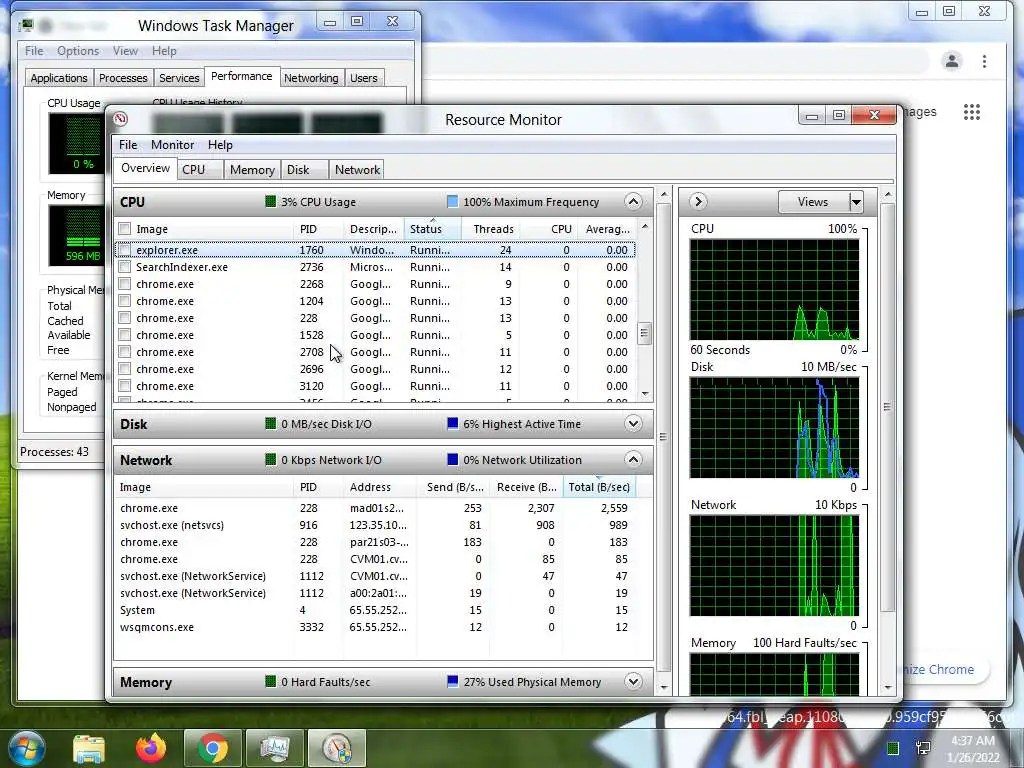Click the Resource Monitor title bar icon
1024x768 pixels.
tap(120, 119)
